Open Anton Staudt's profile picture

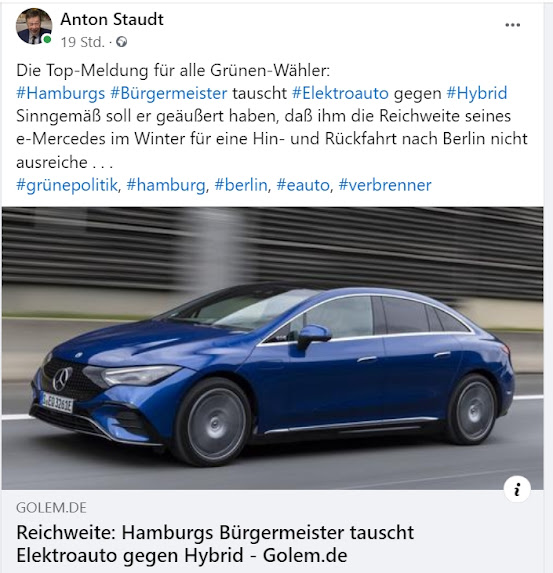(34, 26)
